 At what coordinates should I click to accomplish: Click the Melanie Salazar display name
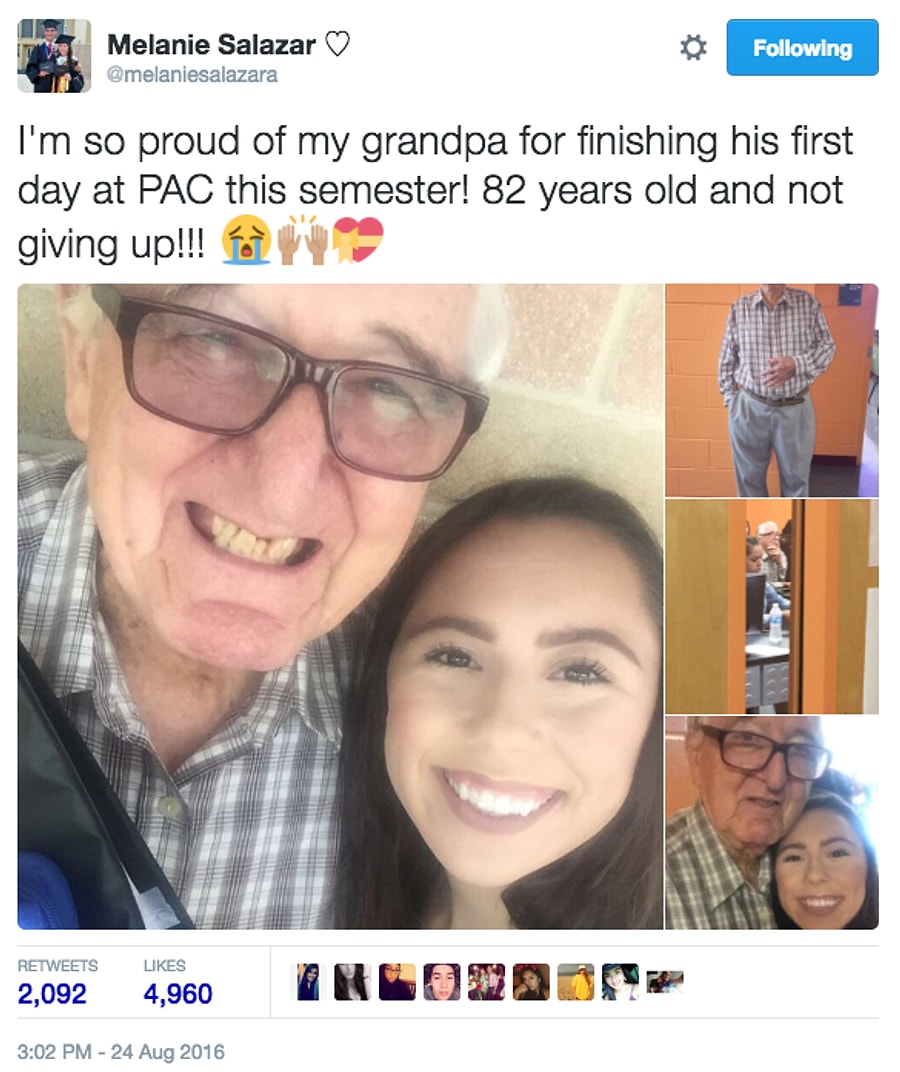coord(211,45)
